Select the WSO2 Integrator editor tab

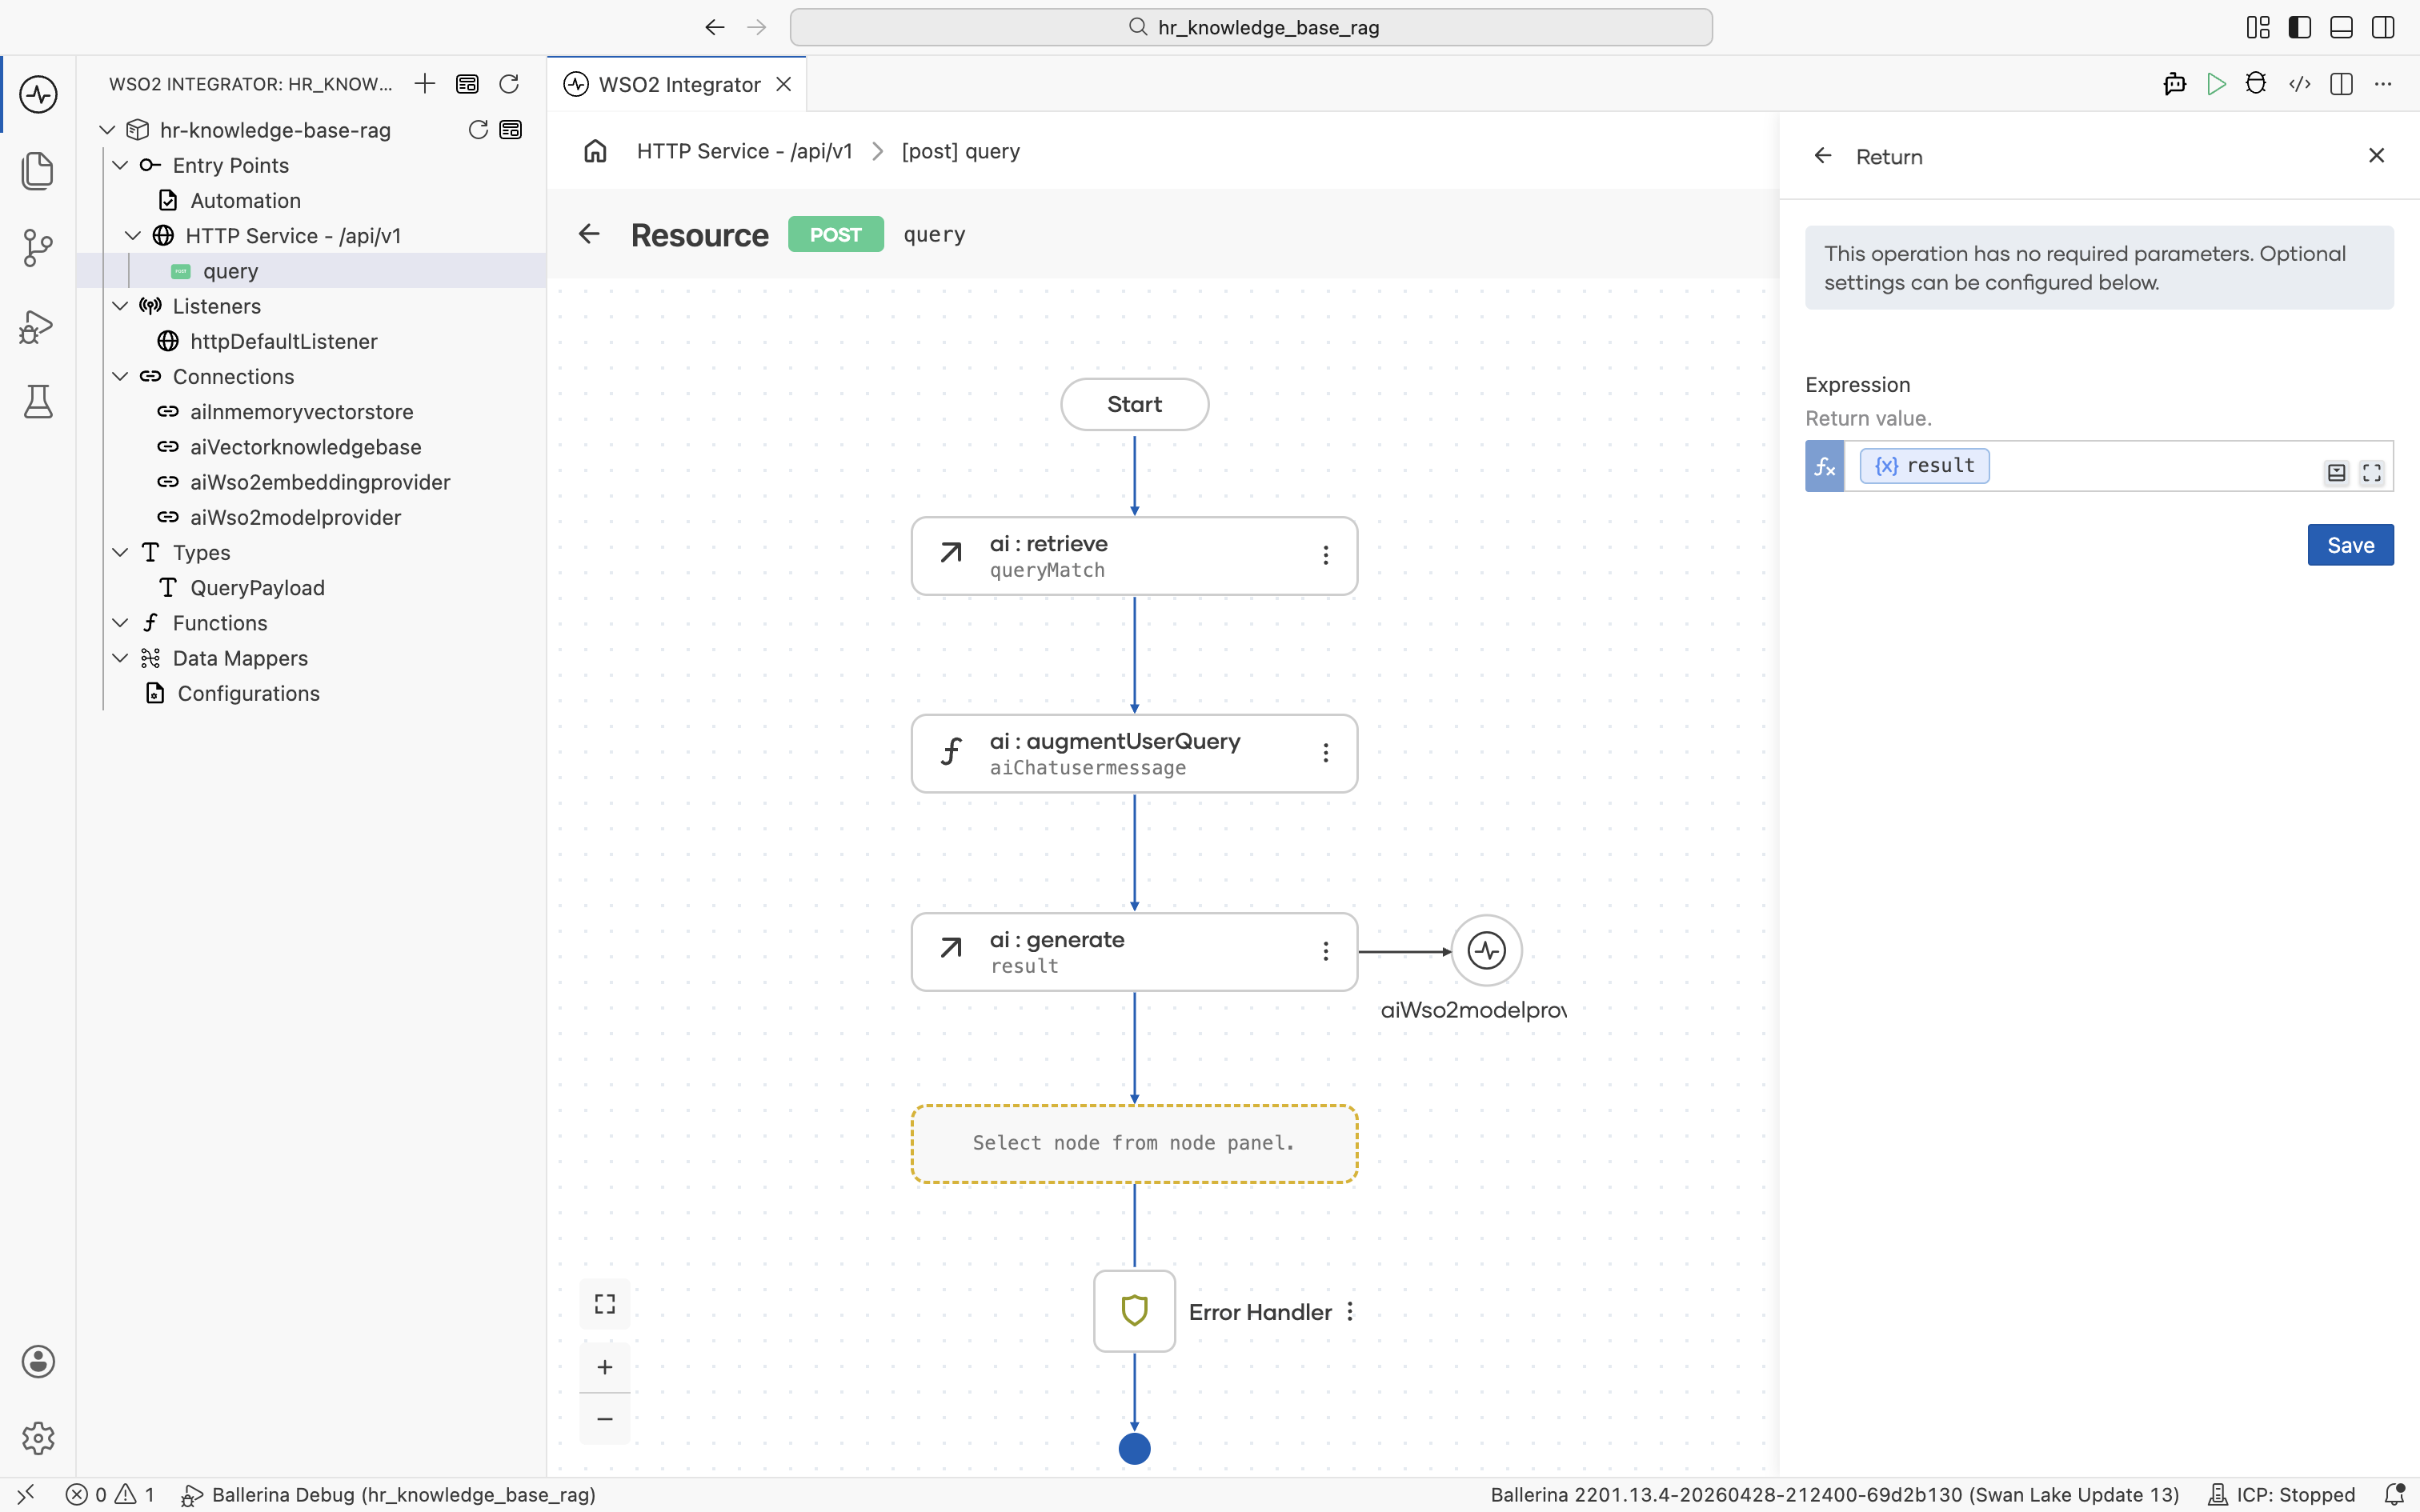(677, 84)
